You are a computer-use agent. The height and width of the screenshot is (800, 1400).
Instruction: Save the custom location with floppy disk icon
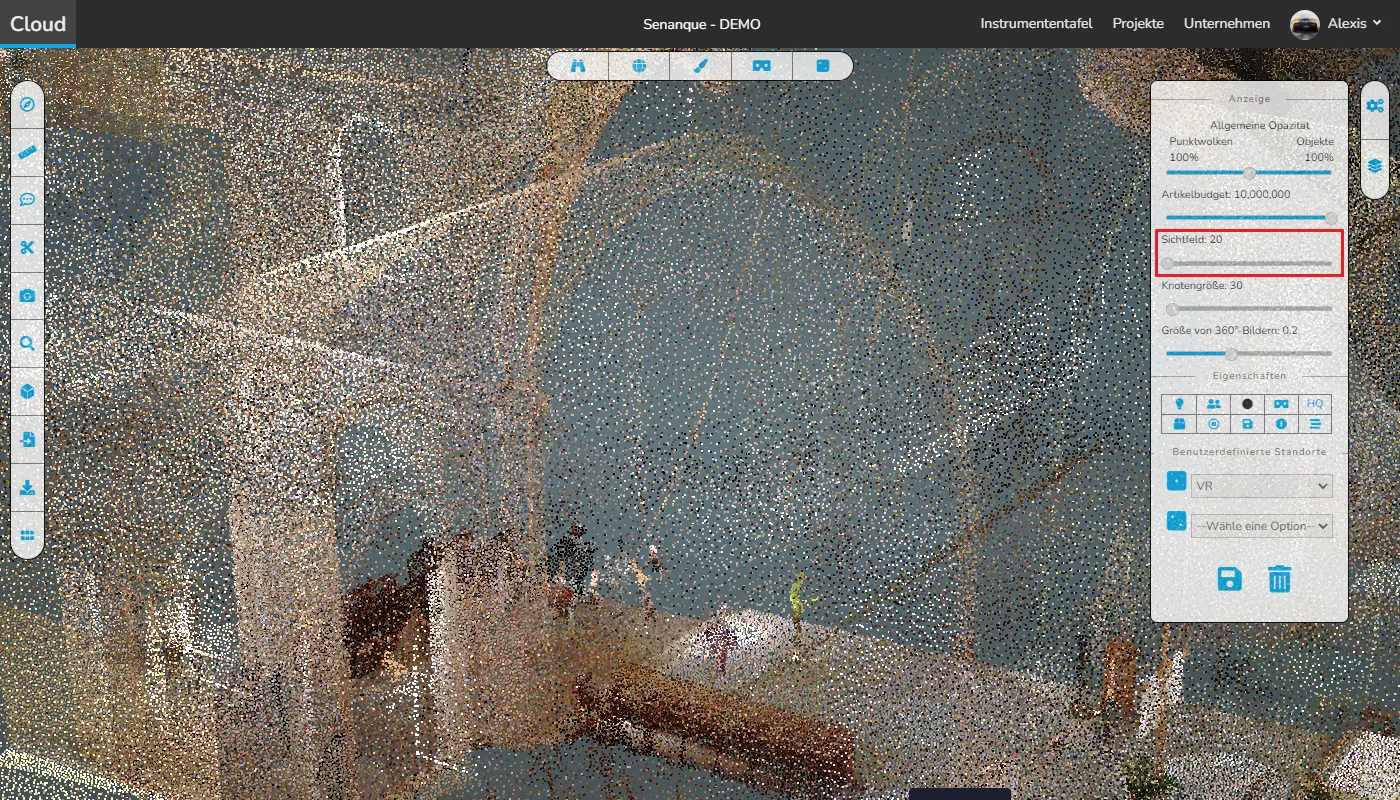pyautogui.click(x=1229, y=579)
